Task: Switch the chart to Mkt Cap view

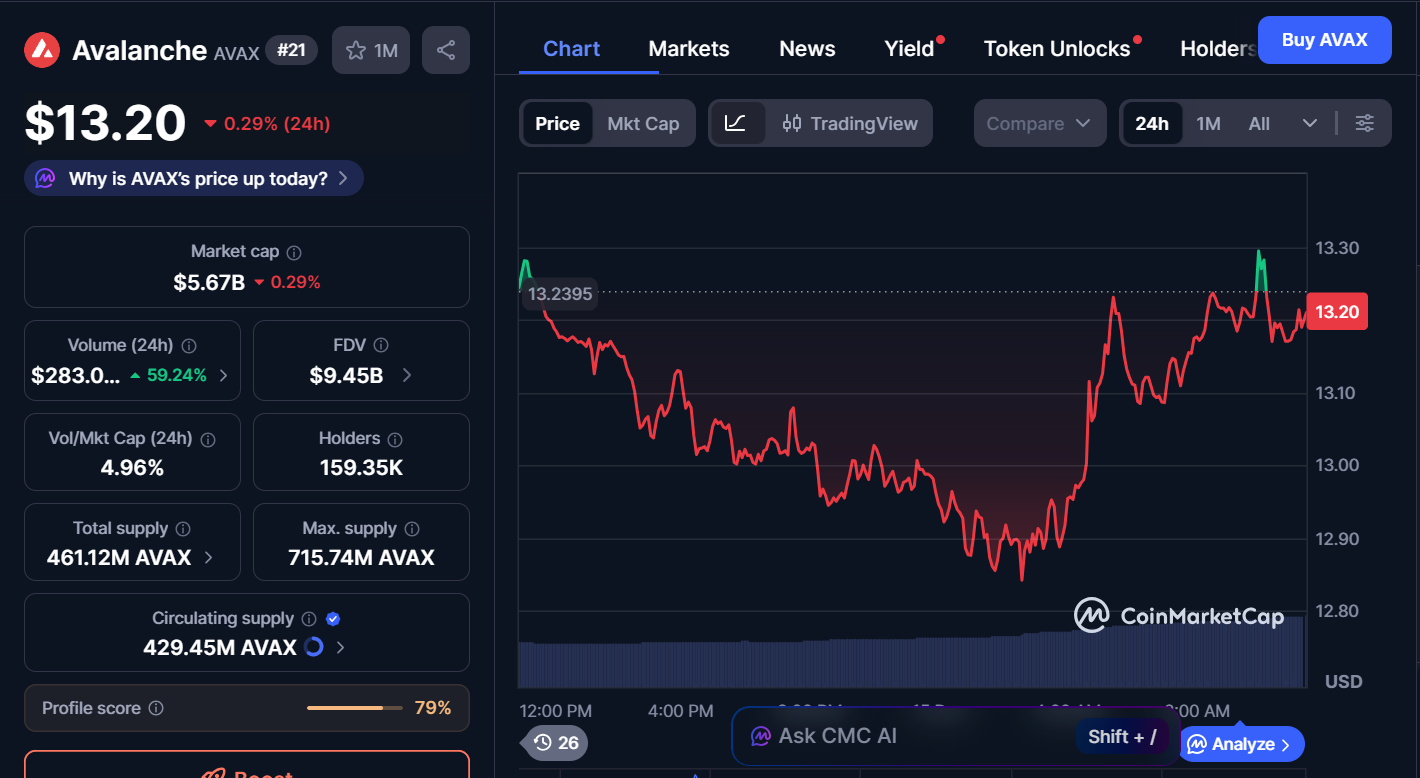Action: [x=643, y=122]
